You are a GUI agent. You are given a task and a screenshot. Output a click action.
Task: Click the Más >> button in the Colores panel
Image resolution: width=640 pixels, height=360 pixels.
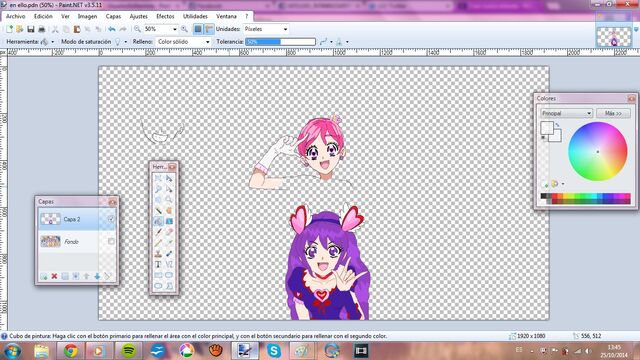(x=613, y=113)
